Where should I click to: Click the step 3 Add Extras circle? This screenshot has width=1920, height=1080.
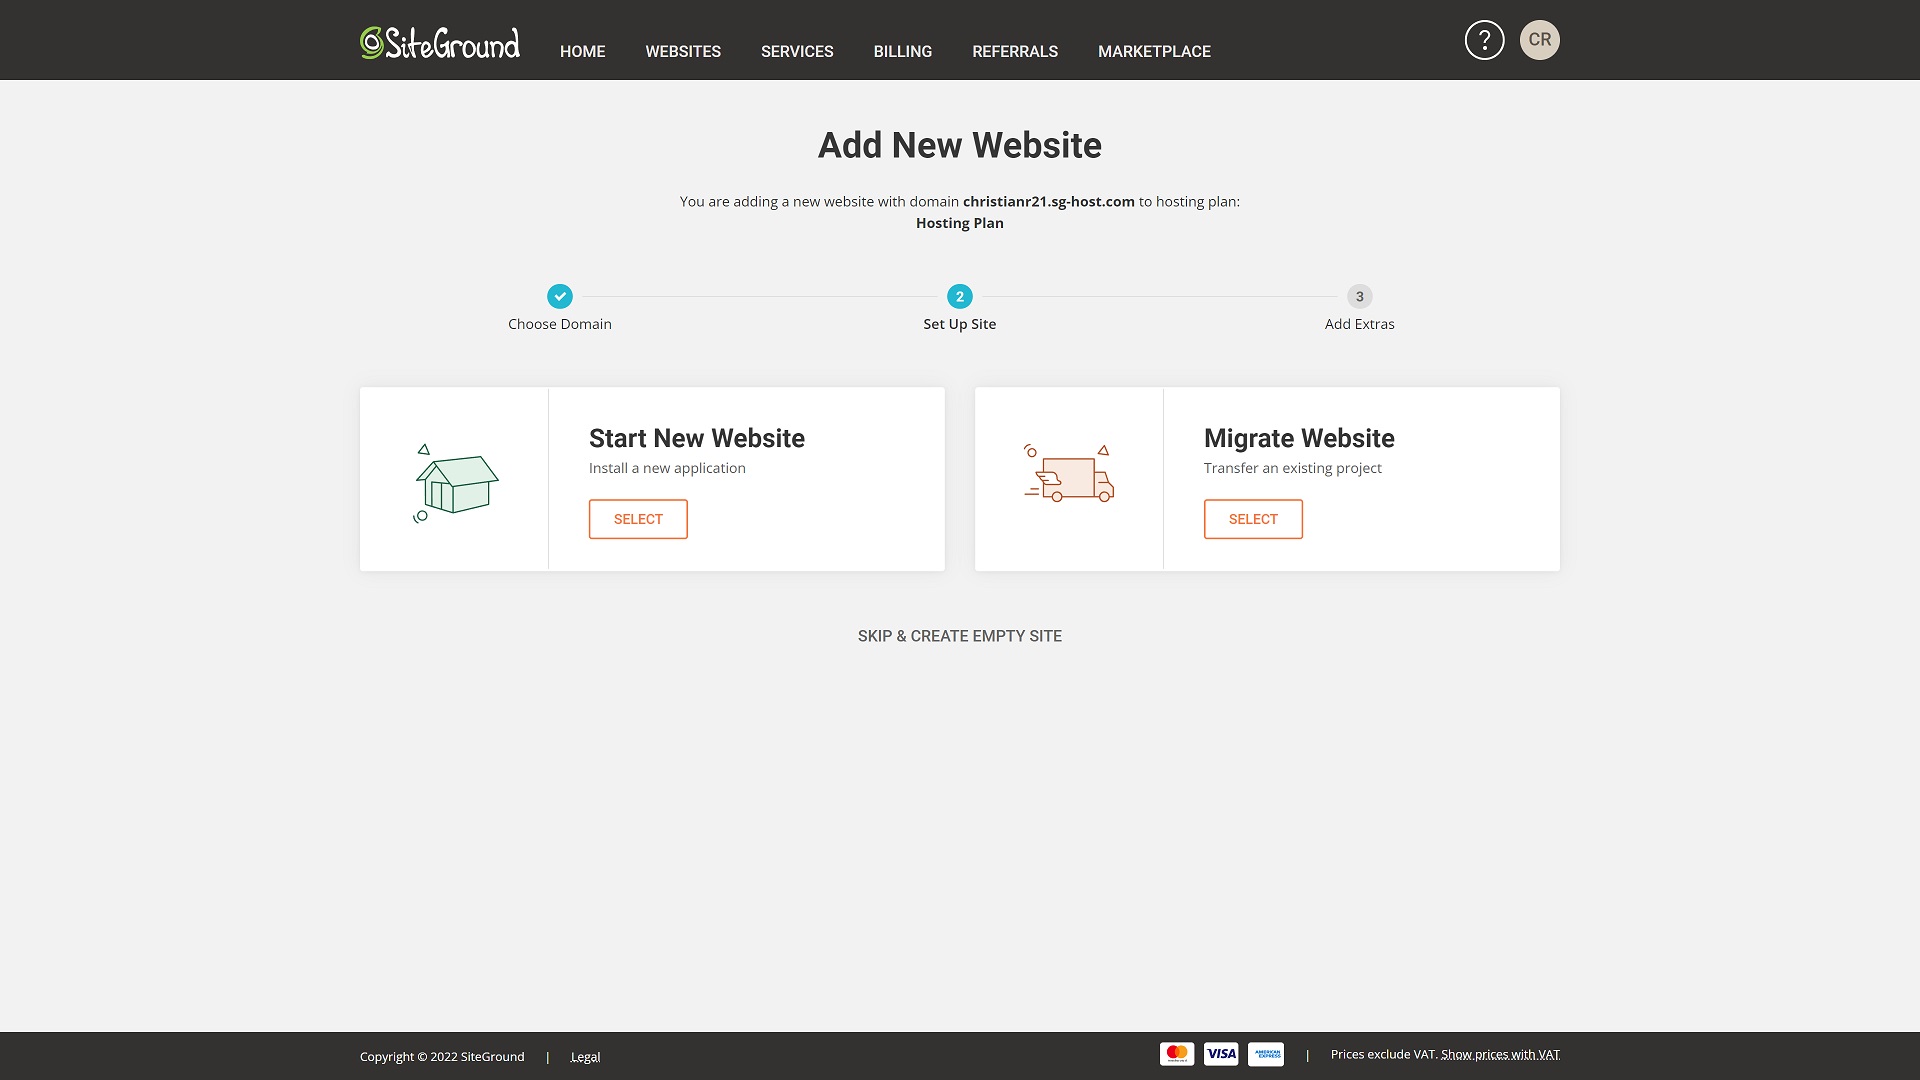(x=1360, y=296)
